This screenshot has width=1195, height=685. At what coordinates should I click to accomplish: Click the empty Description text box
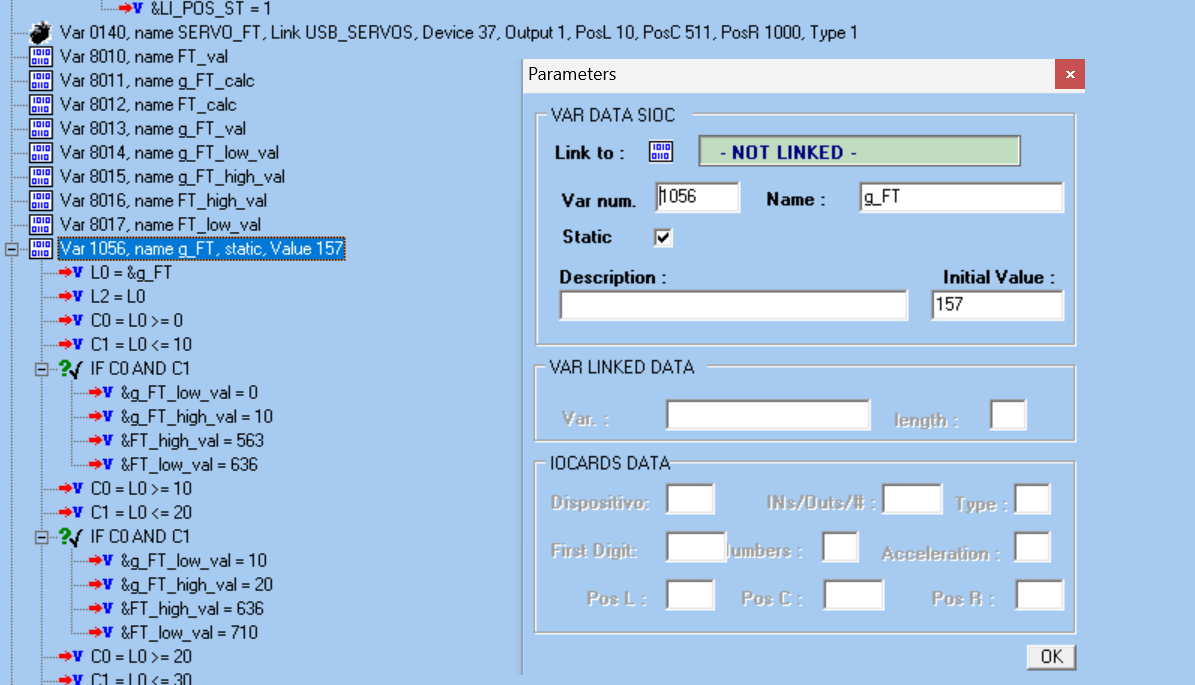pos(732,305)
